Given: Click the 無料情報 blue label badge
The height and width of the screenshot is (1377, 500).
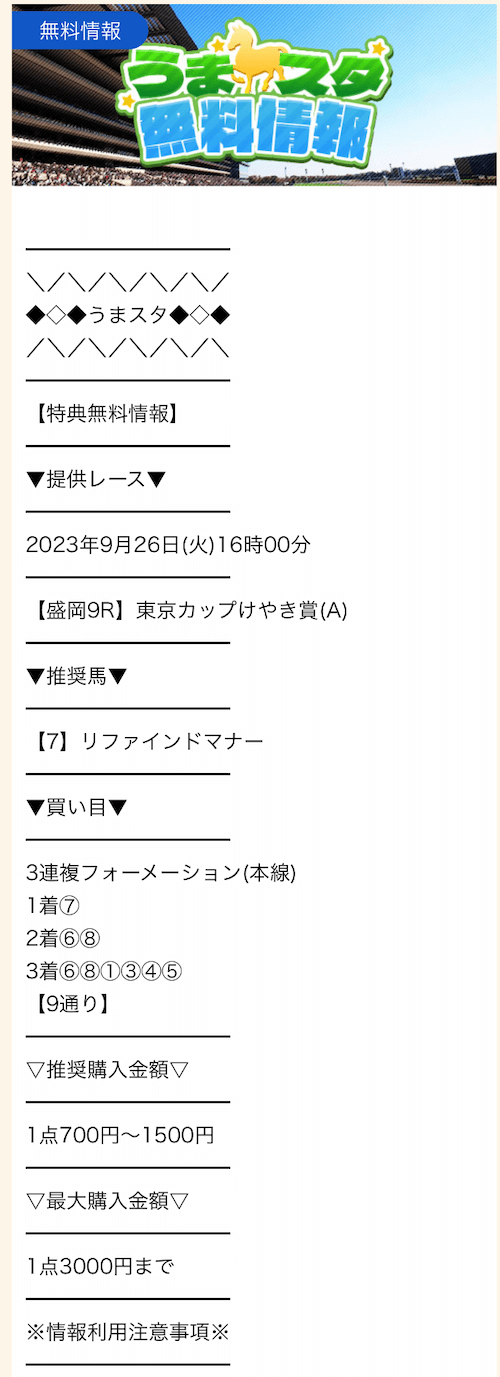Looking at the screenshot, I should pos(80,31).
